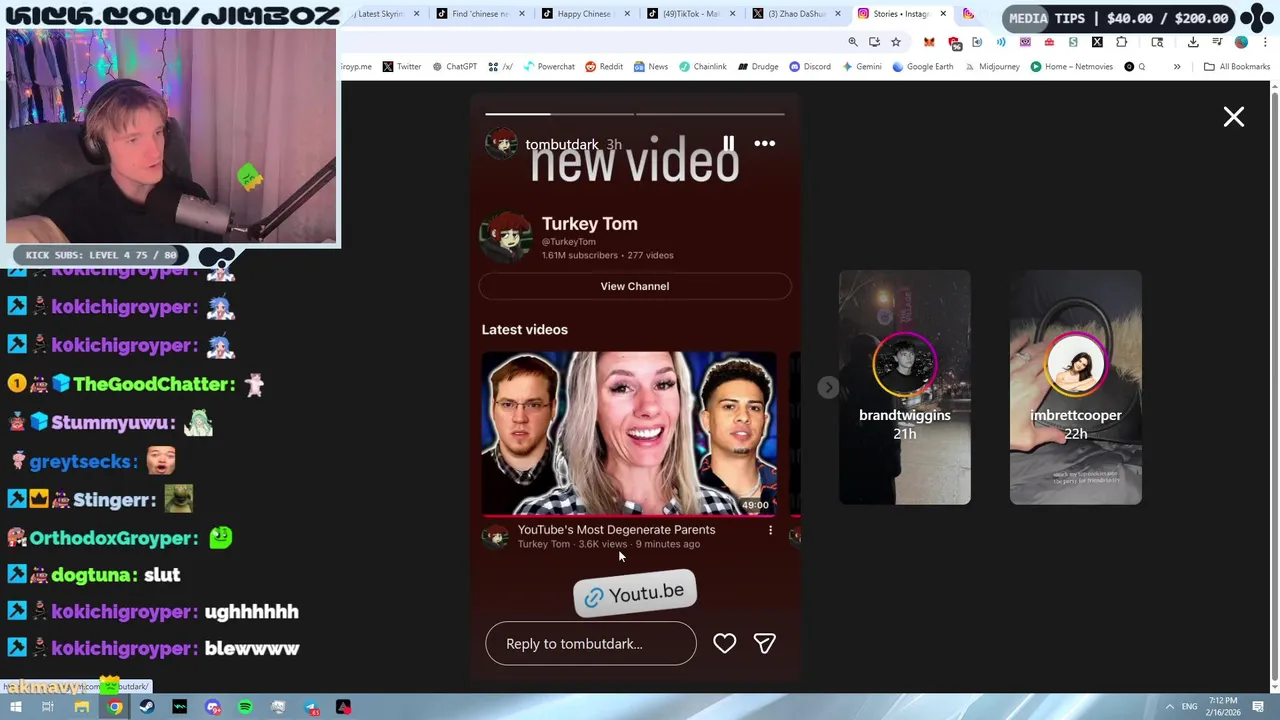Image resolution: width=1280 pixels, height=720 pixels.
Task: Open the Windows Start menu
Action: click(x=15, y=707)
